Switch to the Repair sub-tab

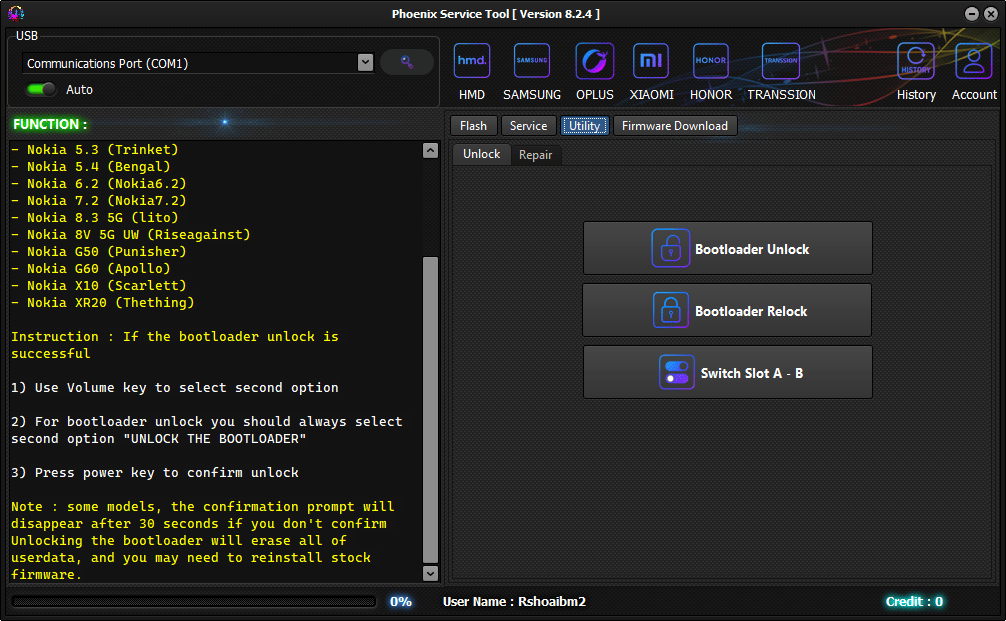tap(535, 155)
